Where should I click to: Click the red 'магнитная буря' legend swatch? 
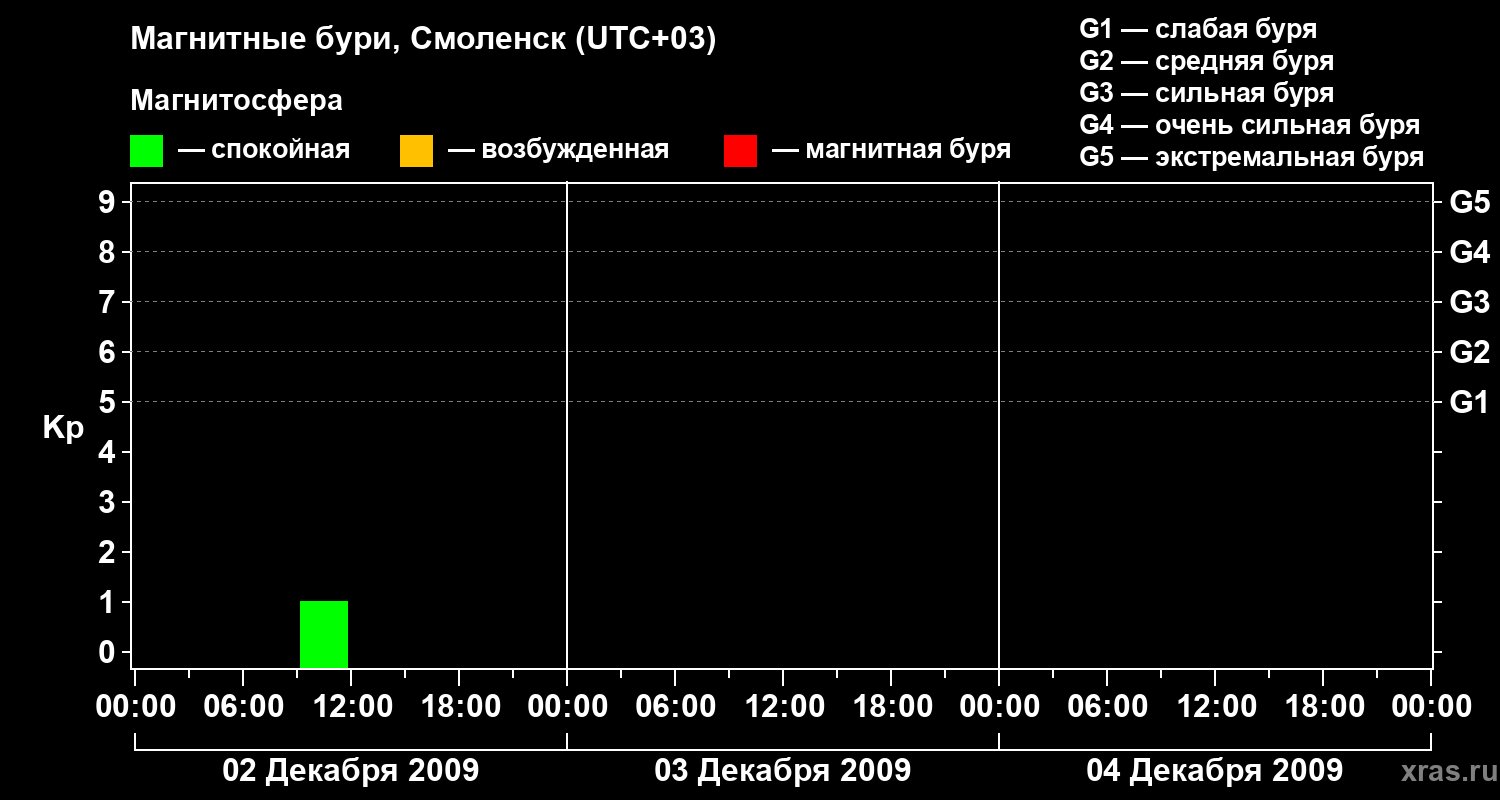point(740,151)
